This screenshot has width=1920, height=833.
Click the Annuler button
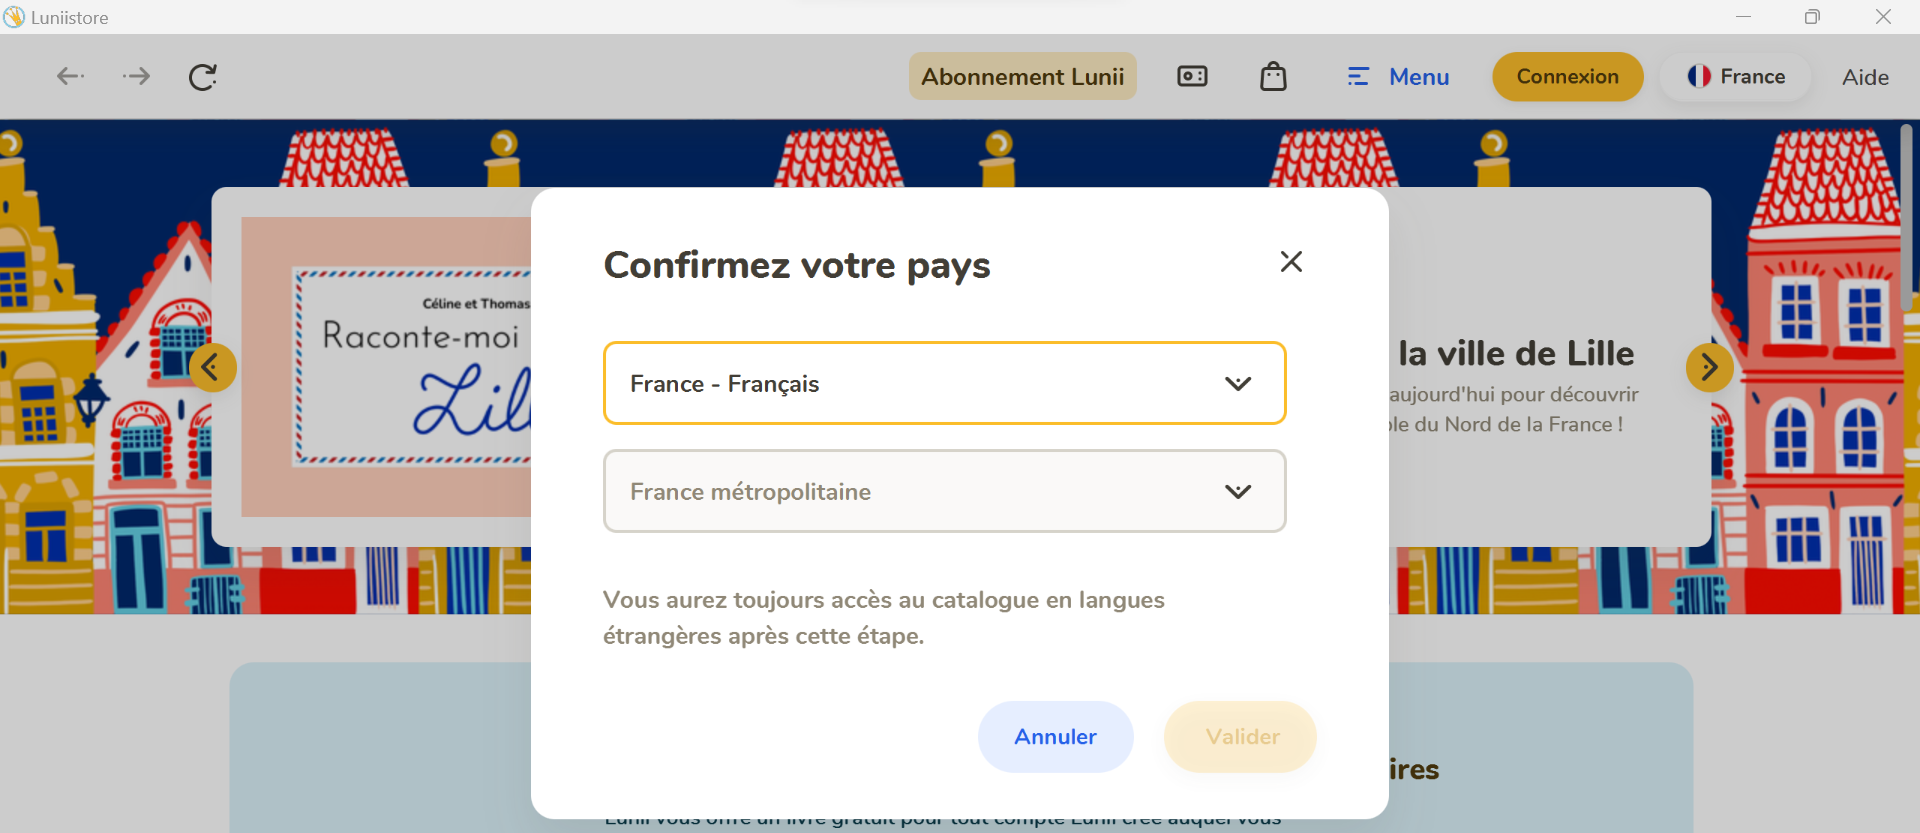1055,737
